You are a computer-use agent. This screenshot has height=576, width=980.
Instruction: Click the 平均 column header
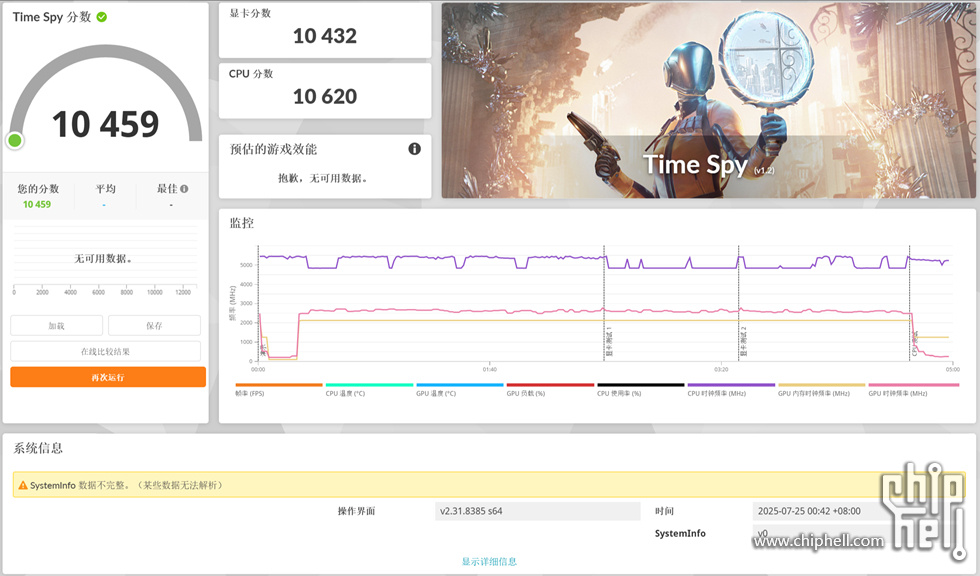tap(105, 189)
